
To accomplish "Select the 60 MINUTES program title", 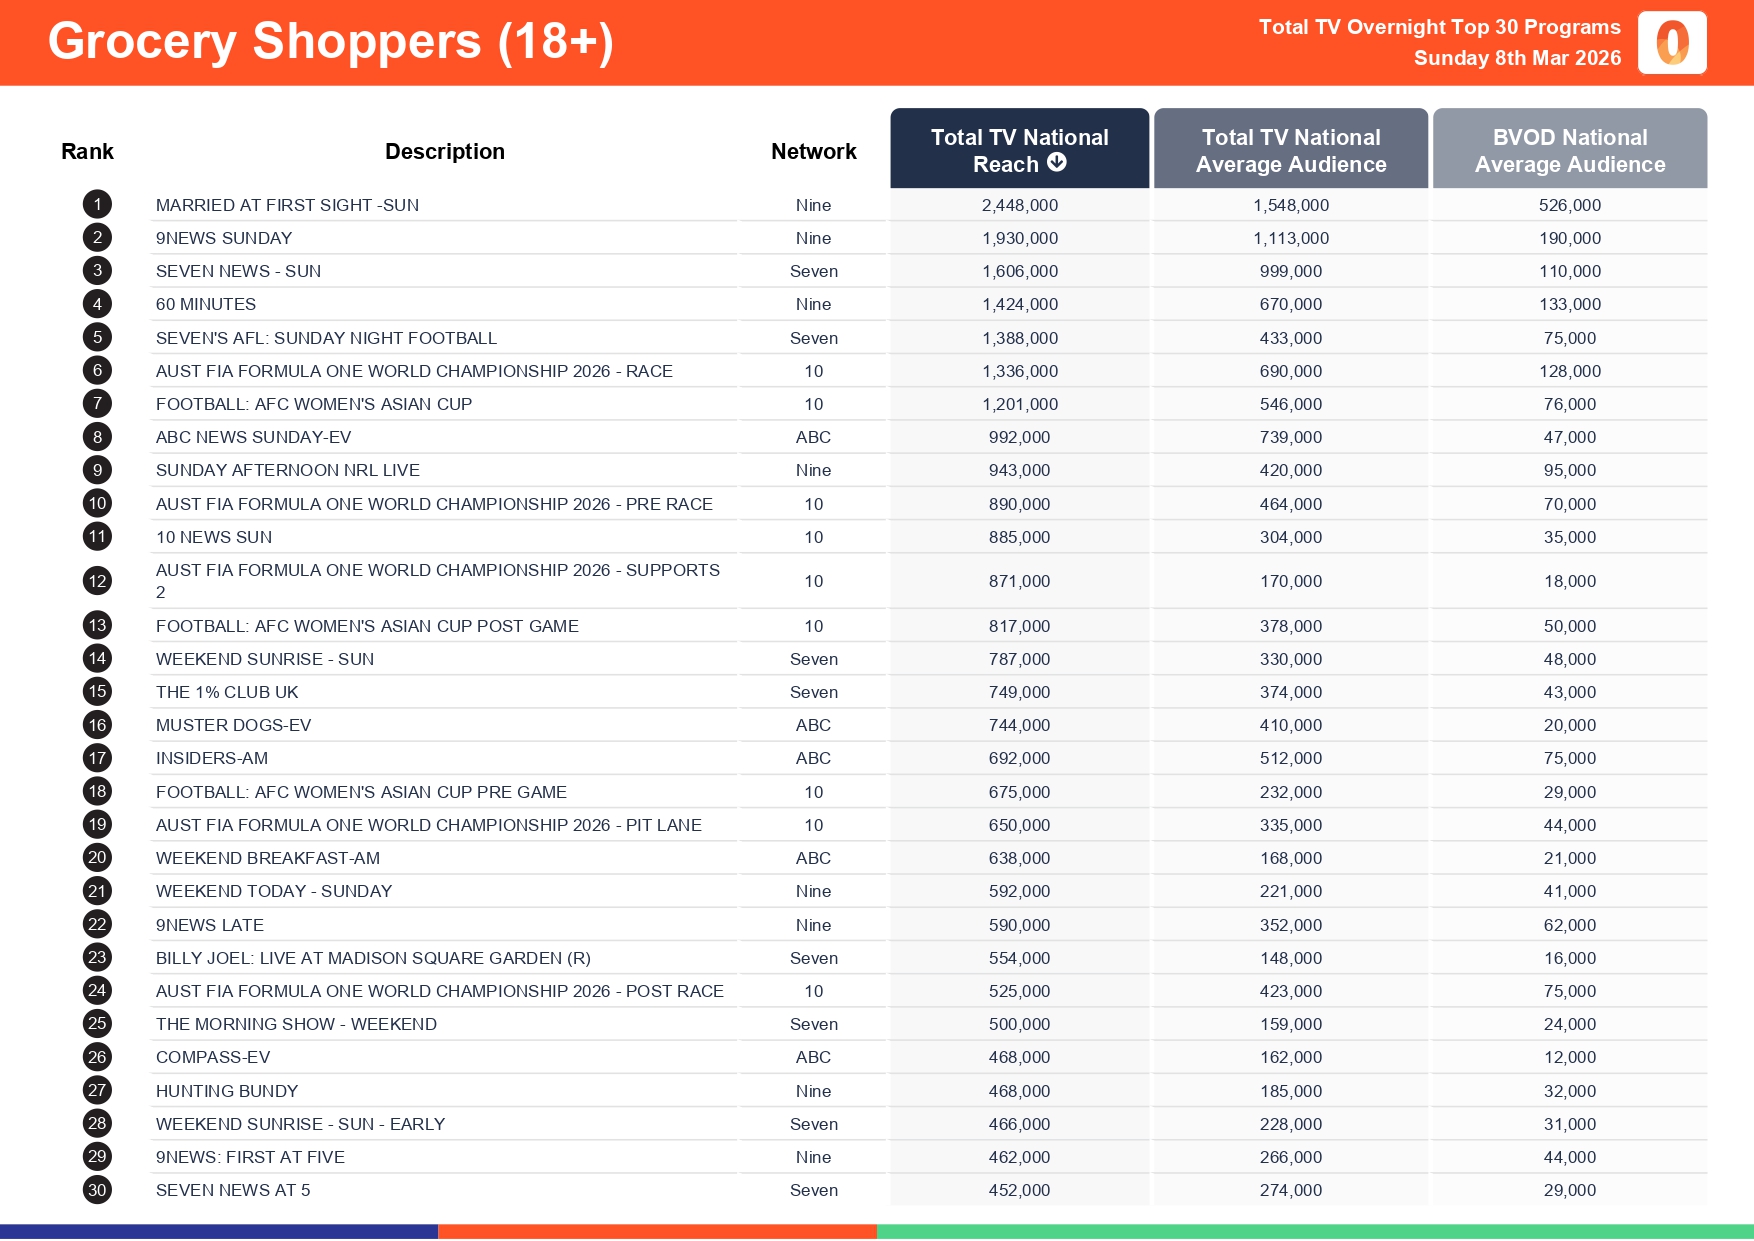I will 206,304.
